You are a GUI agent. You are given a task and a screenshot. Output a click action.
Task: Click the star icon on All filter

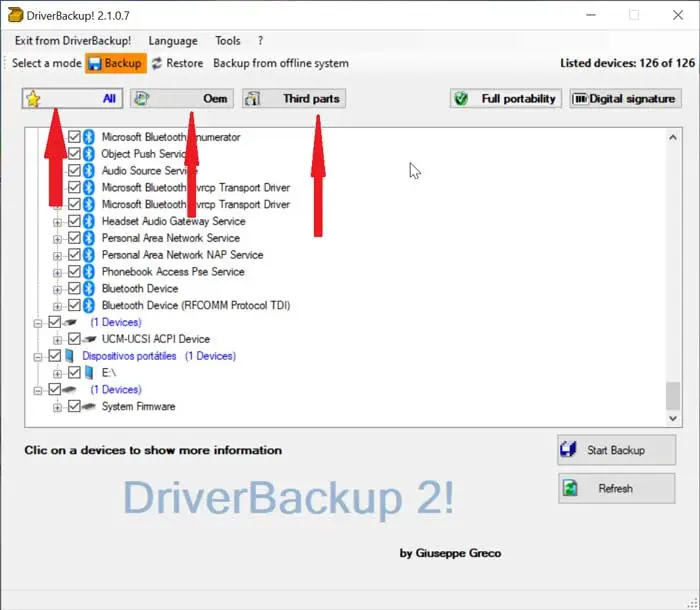pyautogui.click(x=33, y=99)
